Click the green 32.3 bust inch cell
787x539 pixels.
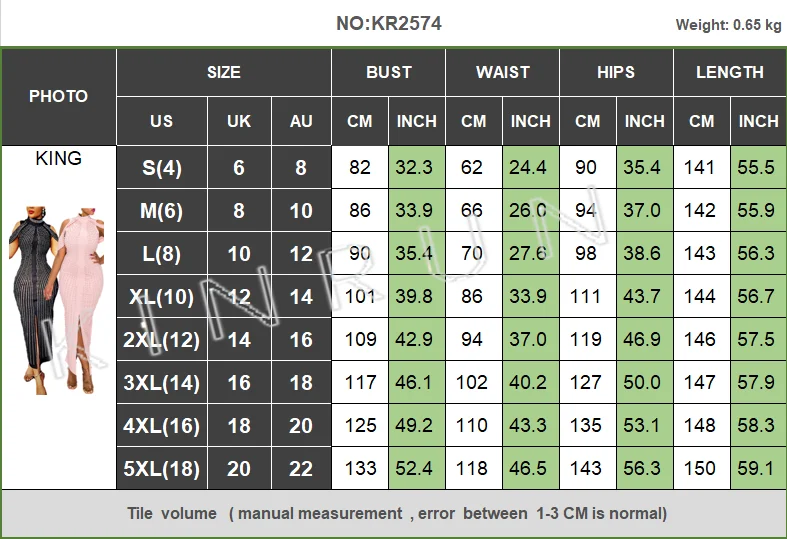(x=417, y=168)
